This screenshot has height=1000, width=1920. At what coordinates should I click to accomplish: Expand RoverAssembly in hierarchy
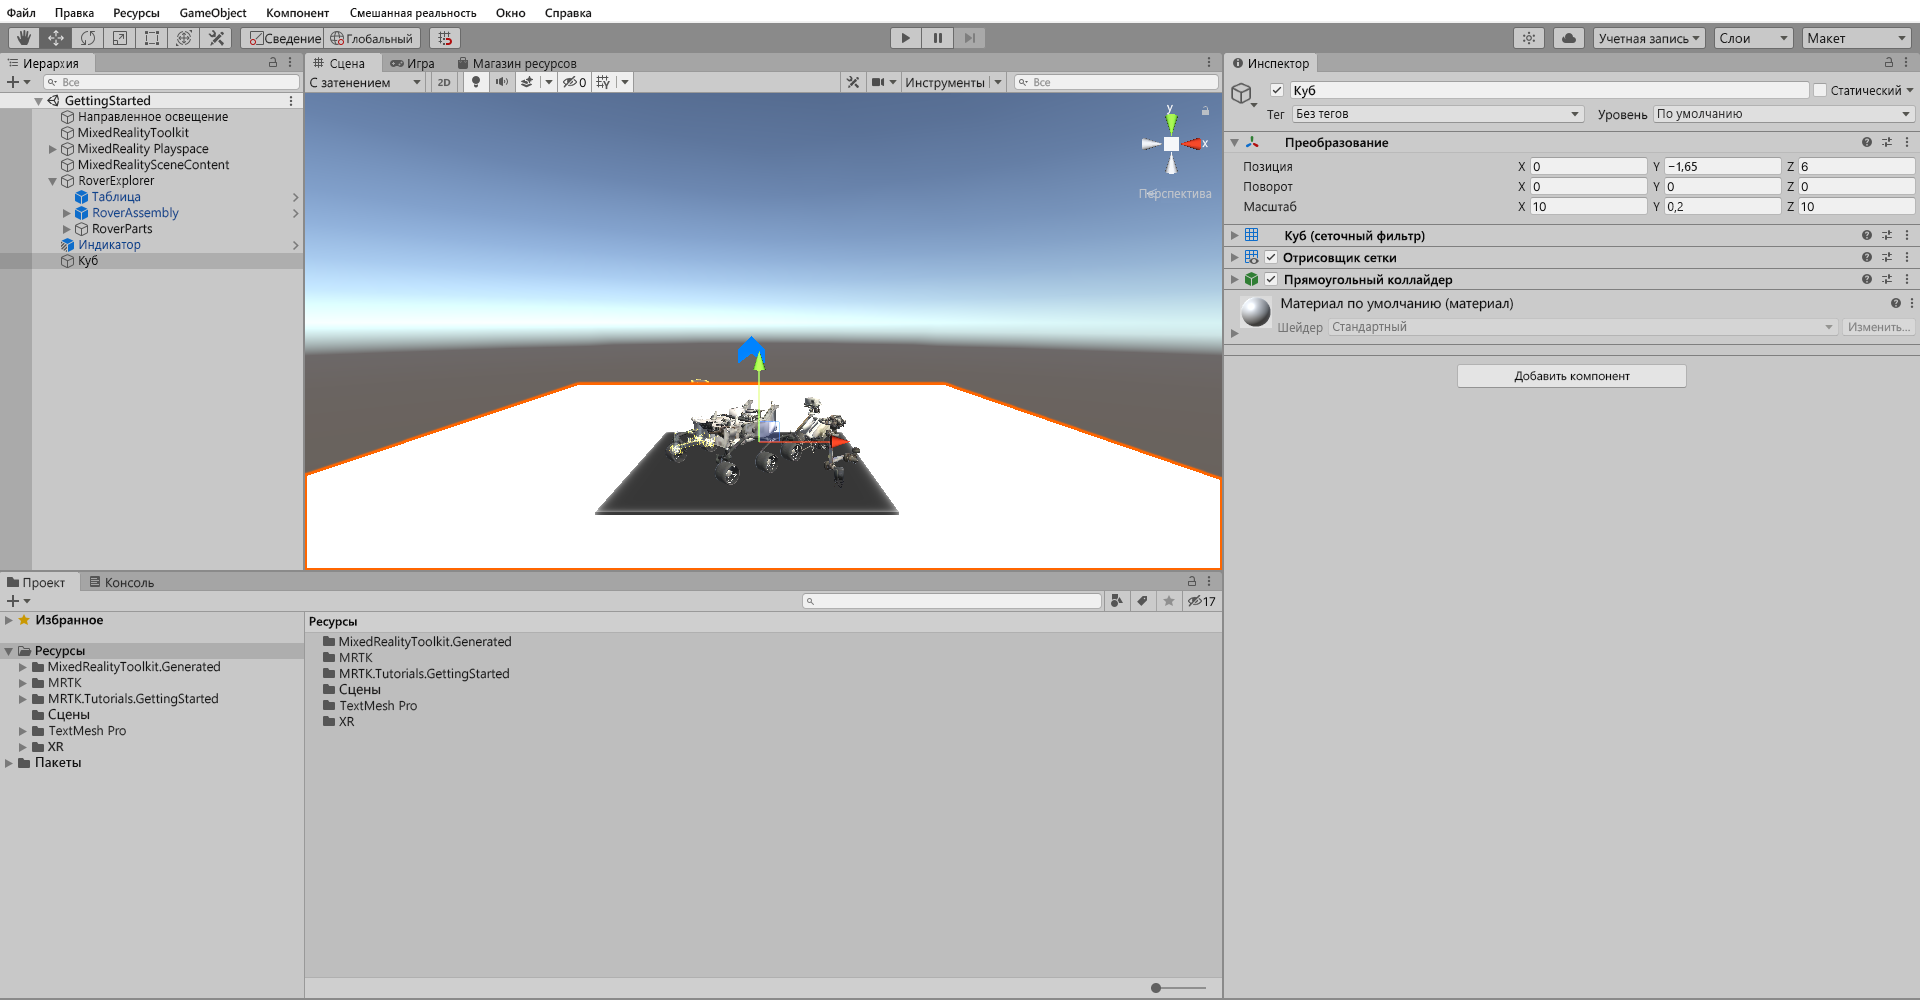pos(67,213)
